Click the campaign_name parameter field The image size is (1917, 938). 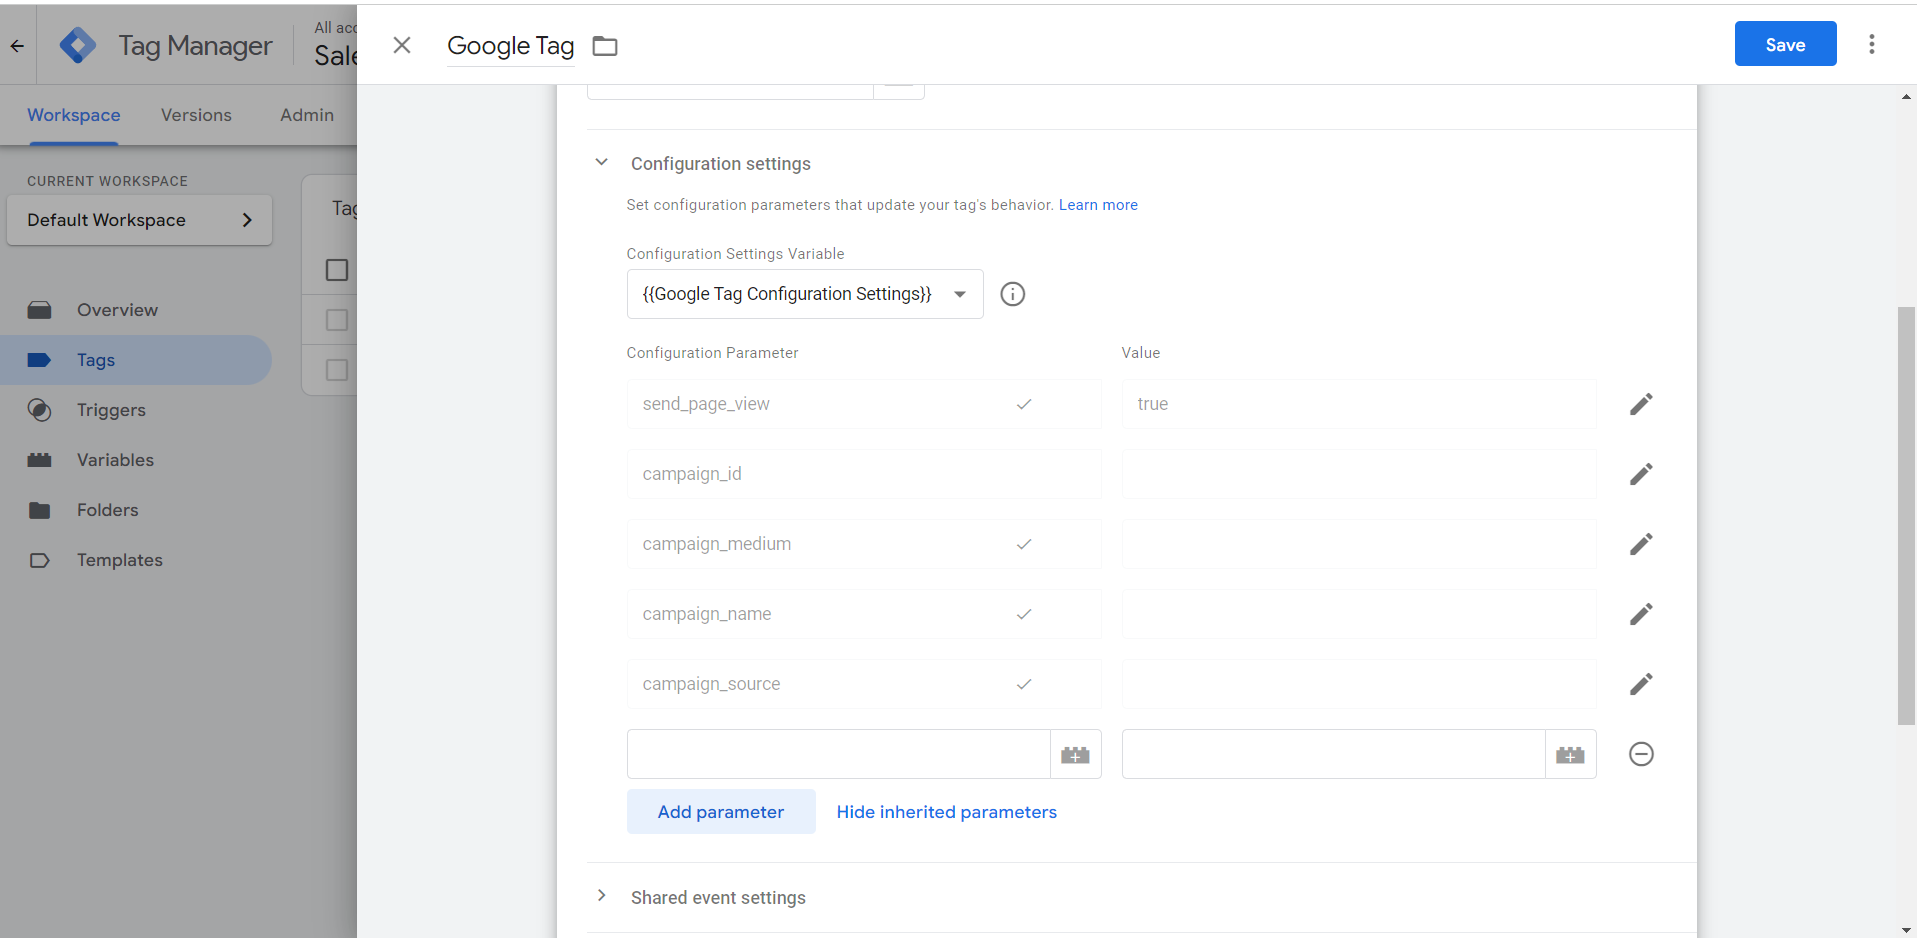pyautogui.click(x=864, y=614)
